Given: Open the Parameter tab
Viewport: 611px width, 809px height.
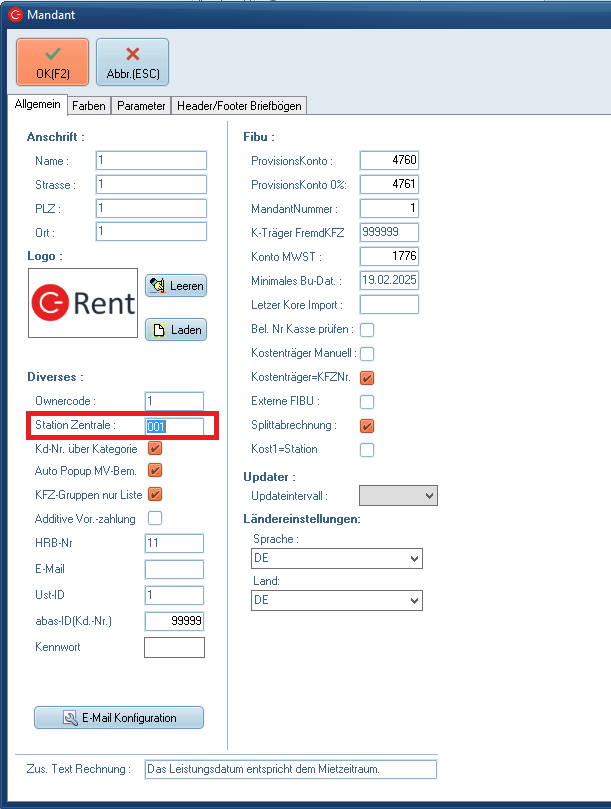Looking at the screenshot, I should coord(141,105).
